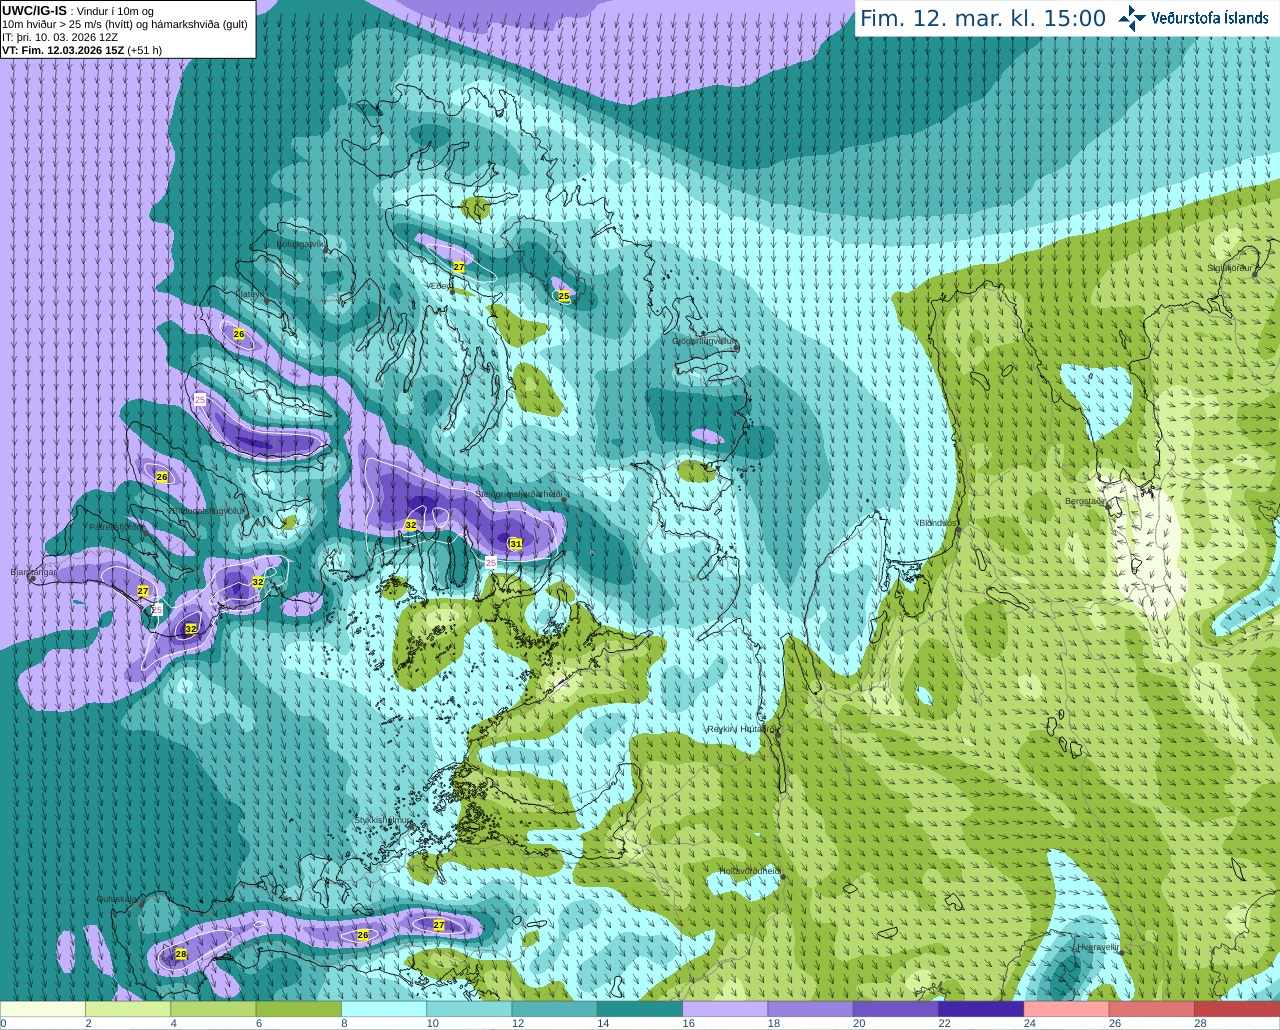
Task: Pick the 22–24 m/s dark indigo swatch
Action: 981,1008
